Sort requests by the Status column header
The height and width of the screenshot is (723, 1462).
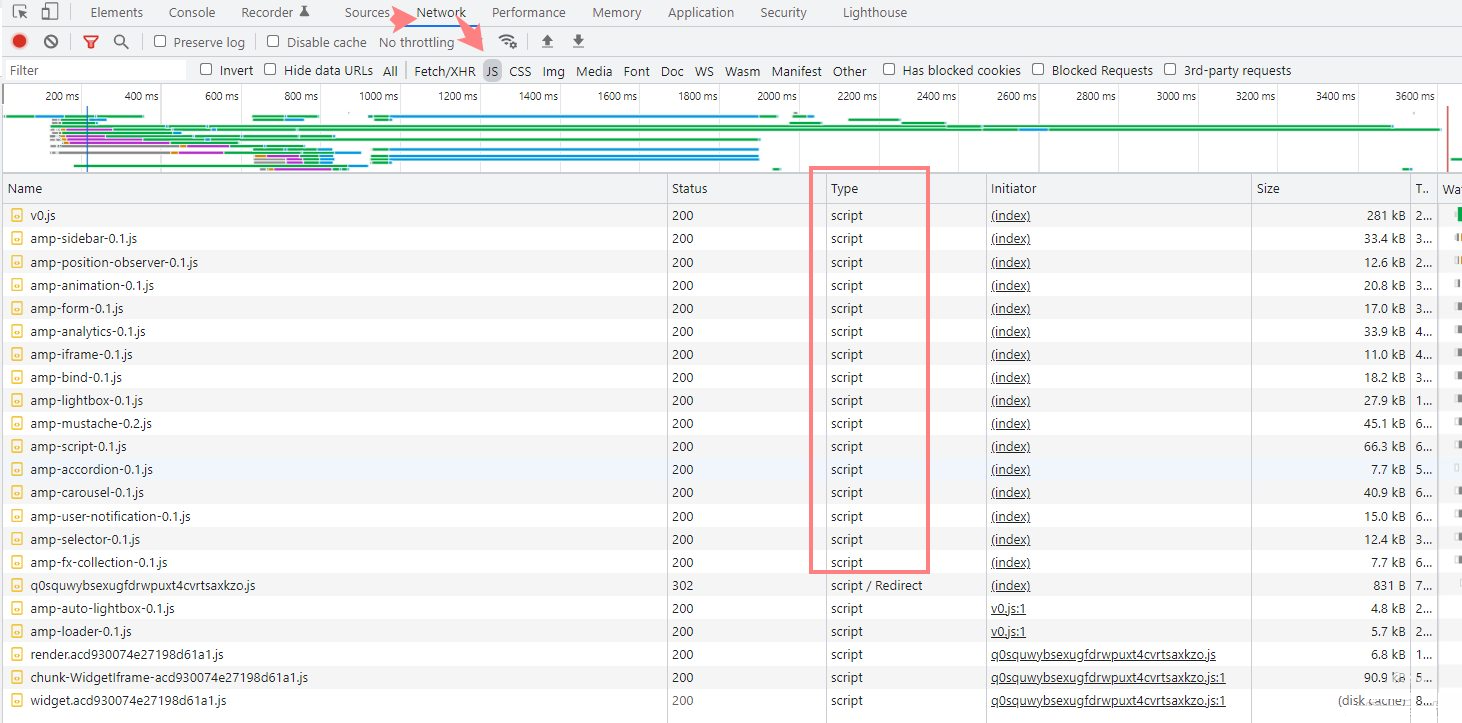pyautogui.click(x=689, y=188)
